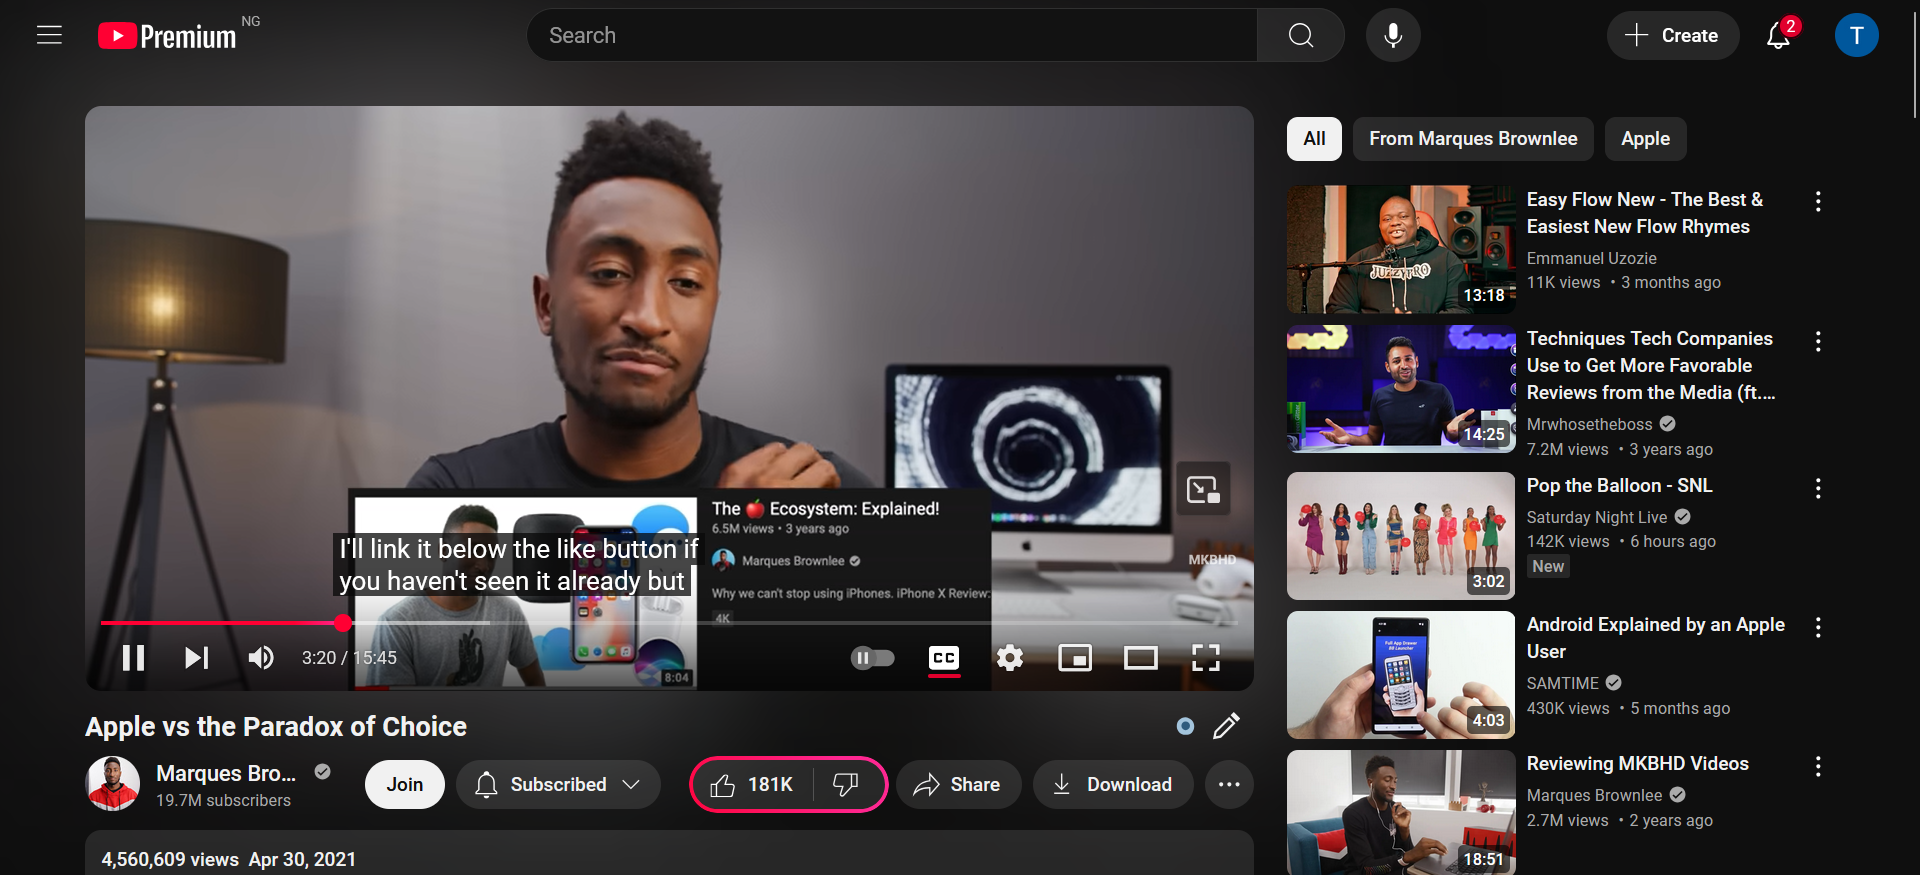The height and width of the screenshot is (875, 1920).
Task: Open notifications bell
Action: coord(1778,35)
